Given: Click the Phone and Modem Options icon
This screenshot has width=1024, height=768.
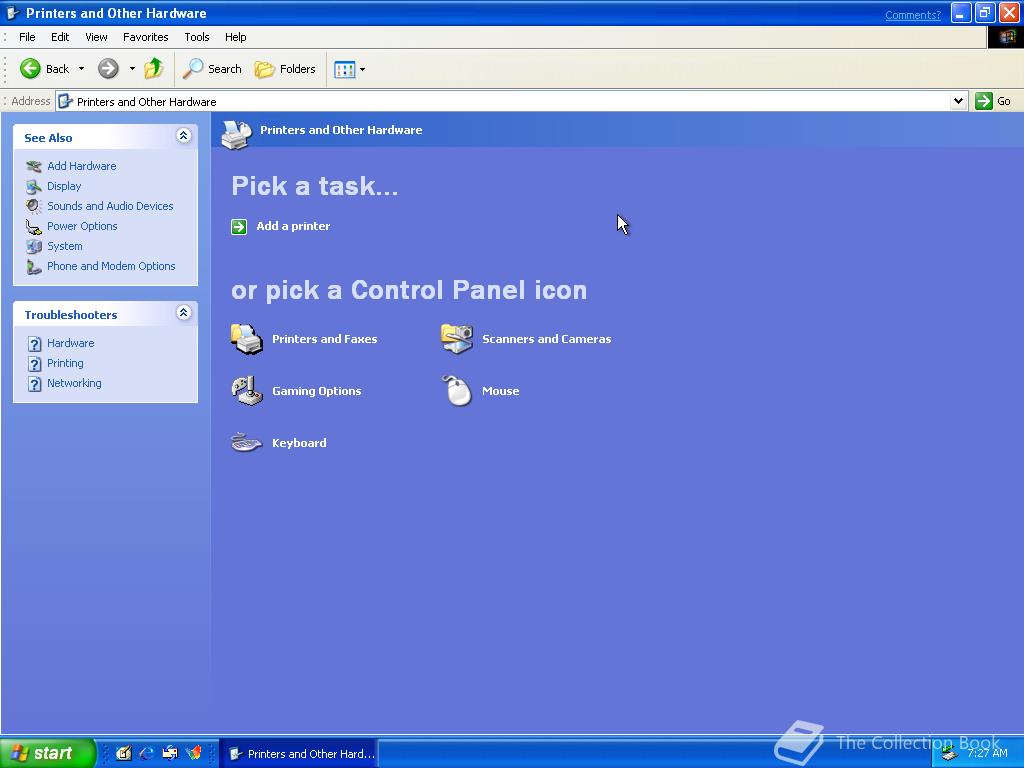Looking at the screenshot, I should (33, 266).
